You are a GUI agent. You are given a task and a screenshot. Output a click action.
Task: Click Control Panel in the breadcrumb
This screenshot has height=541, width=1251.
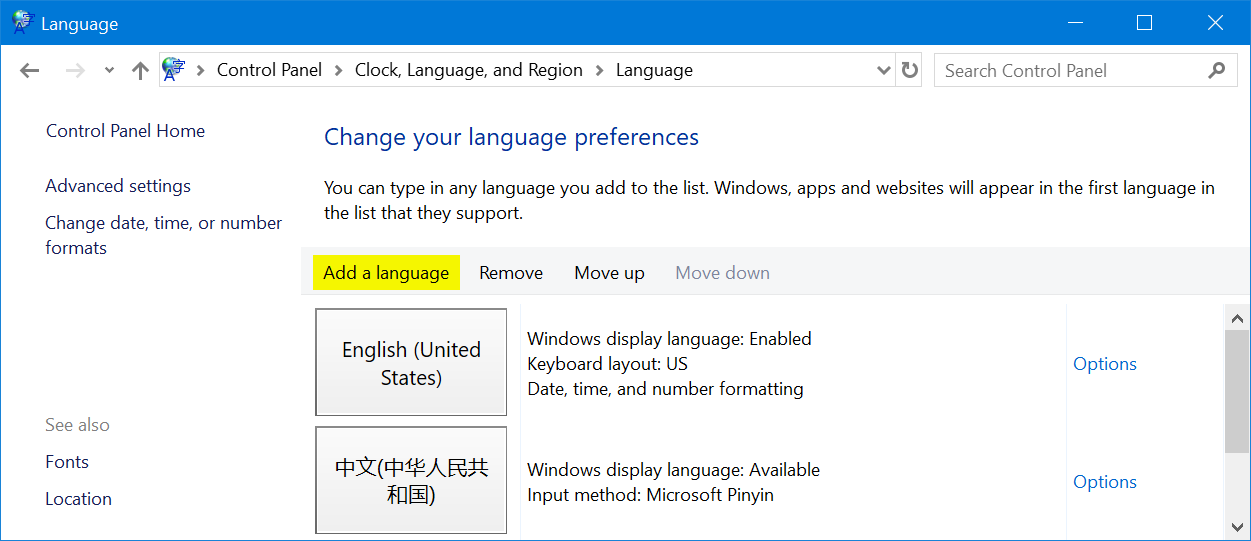coord(269,70)
